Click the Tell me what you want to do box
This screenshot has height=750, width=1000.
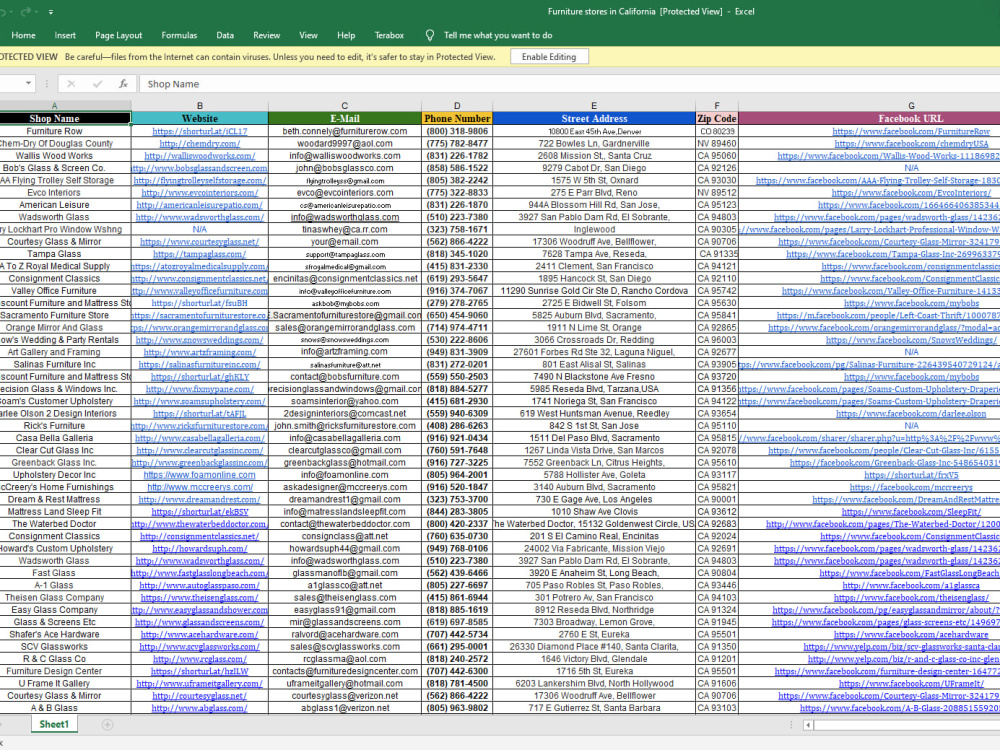pyautogui.click(x=498, y=35)
